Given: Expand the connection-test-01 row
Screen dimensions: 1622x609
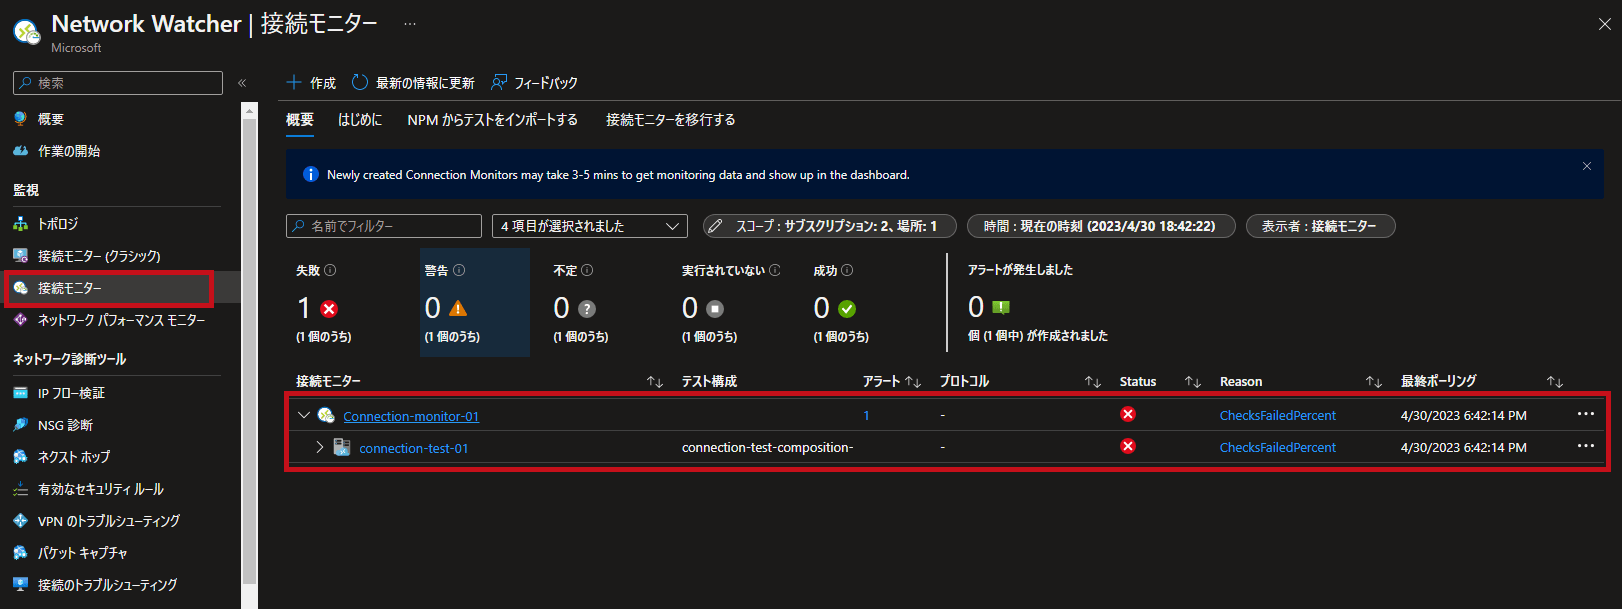Looking at the screenshot, I should (x=320, y=447).
